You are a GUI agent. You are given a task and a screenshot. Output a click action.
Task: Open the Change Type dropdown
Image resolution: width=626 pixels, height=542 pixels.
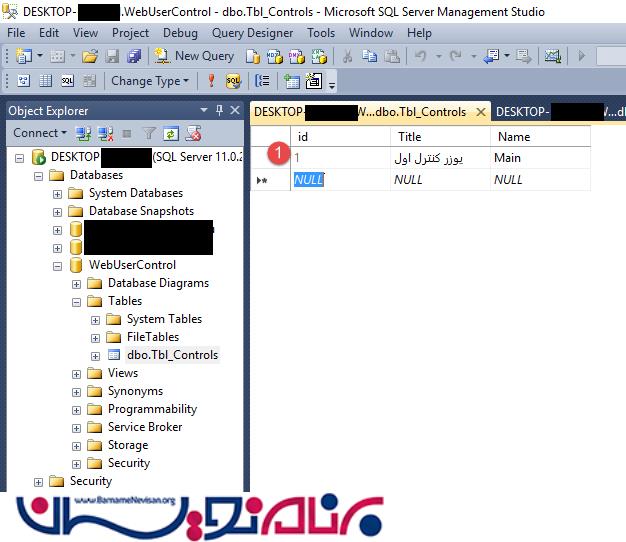pyautogui.click(x=150, y=81)
